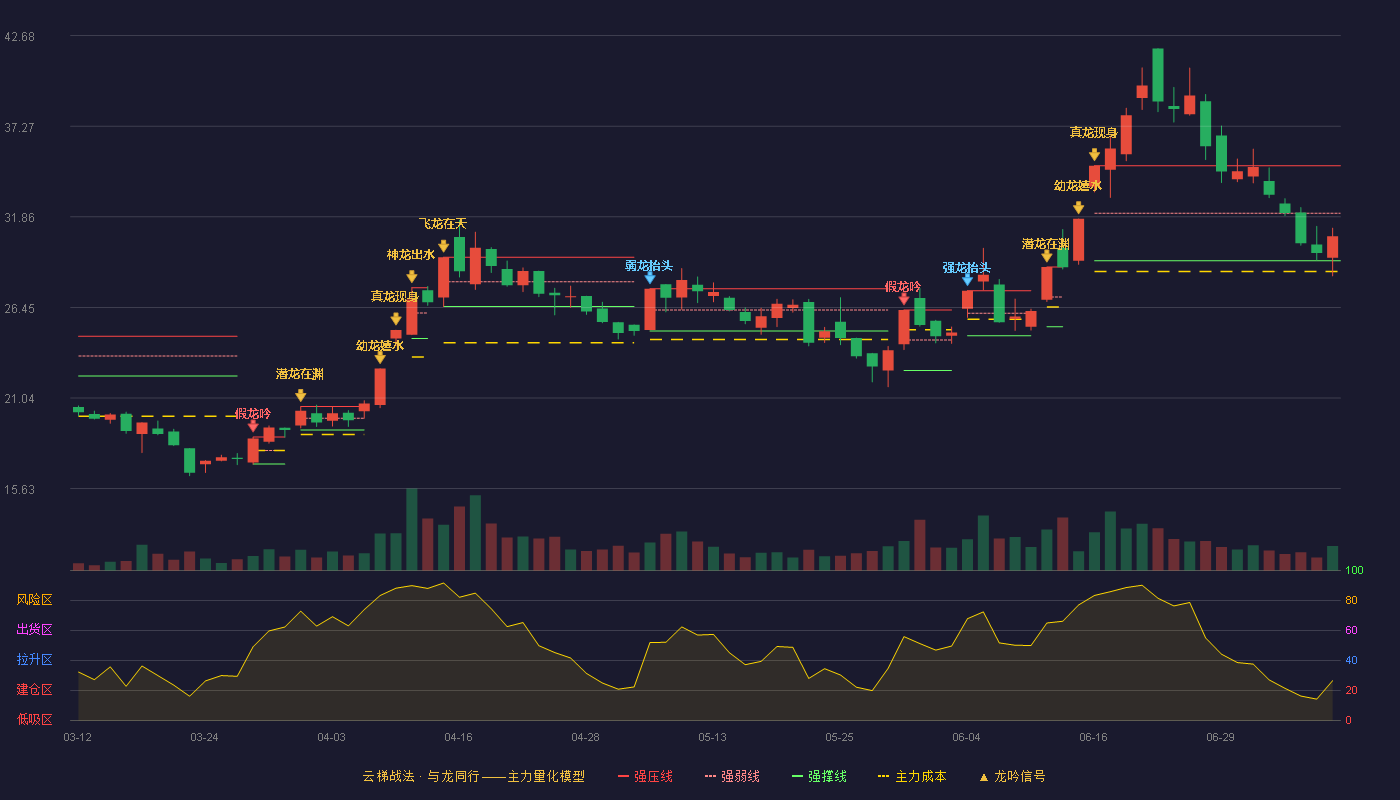Viewport: 1400px width, 800px height.
Task: Click the 云梯战法 · 与龙同行 title text
Action: click(421, 776)
